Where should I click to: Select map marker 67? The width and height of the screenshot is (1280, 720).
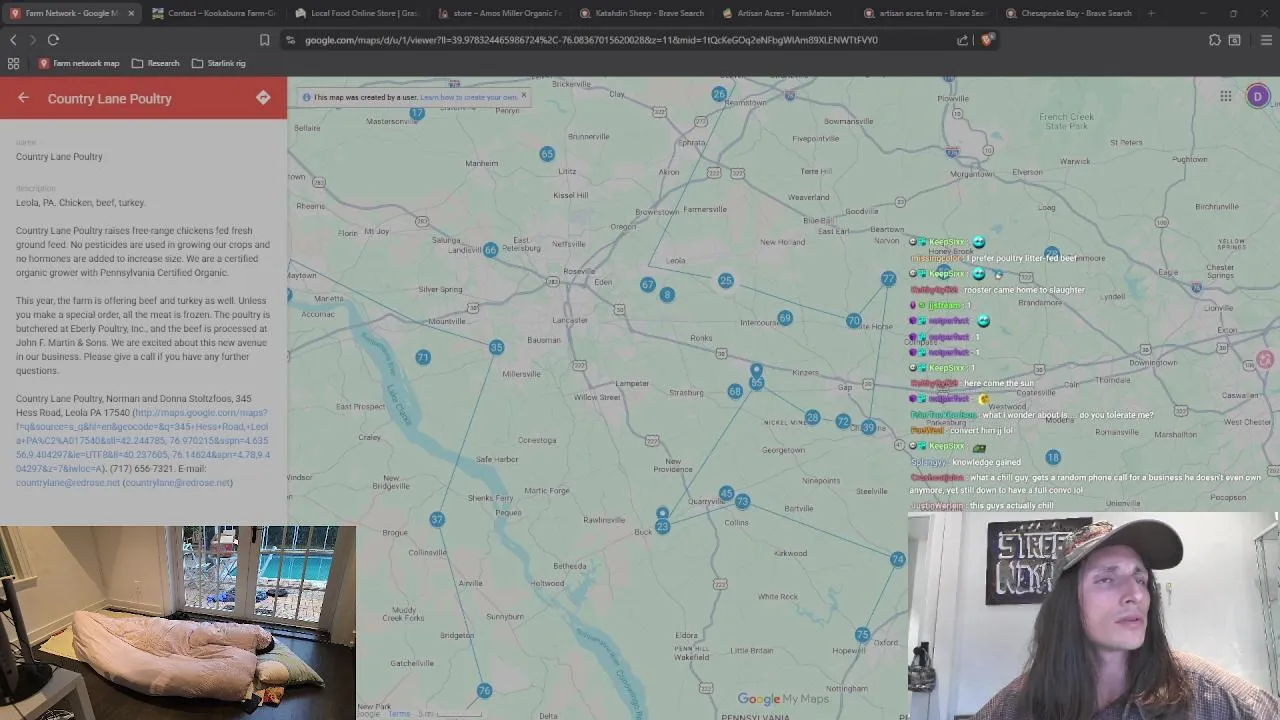pyautogui.click(x=648, y=285)
